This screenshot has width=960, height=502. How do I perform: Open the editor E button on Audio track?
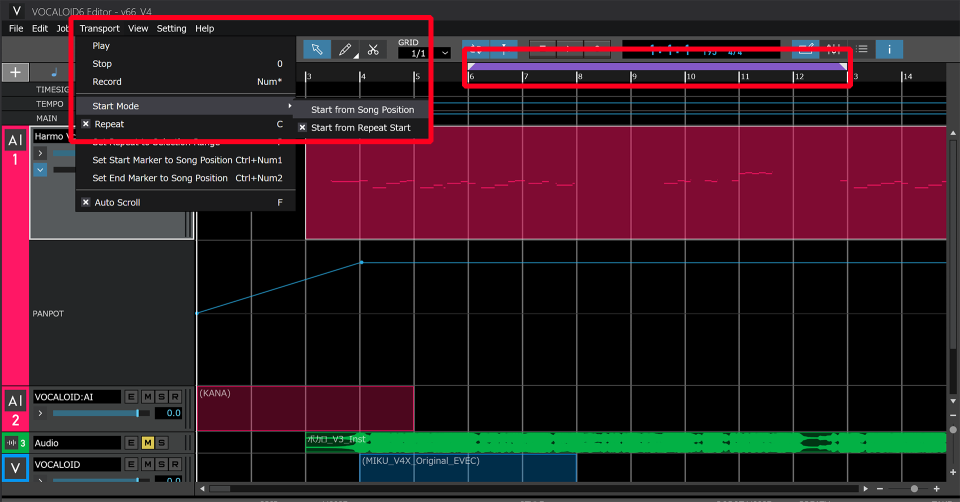131,443
